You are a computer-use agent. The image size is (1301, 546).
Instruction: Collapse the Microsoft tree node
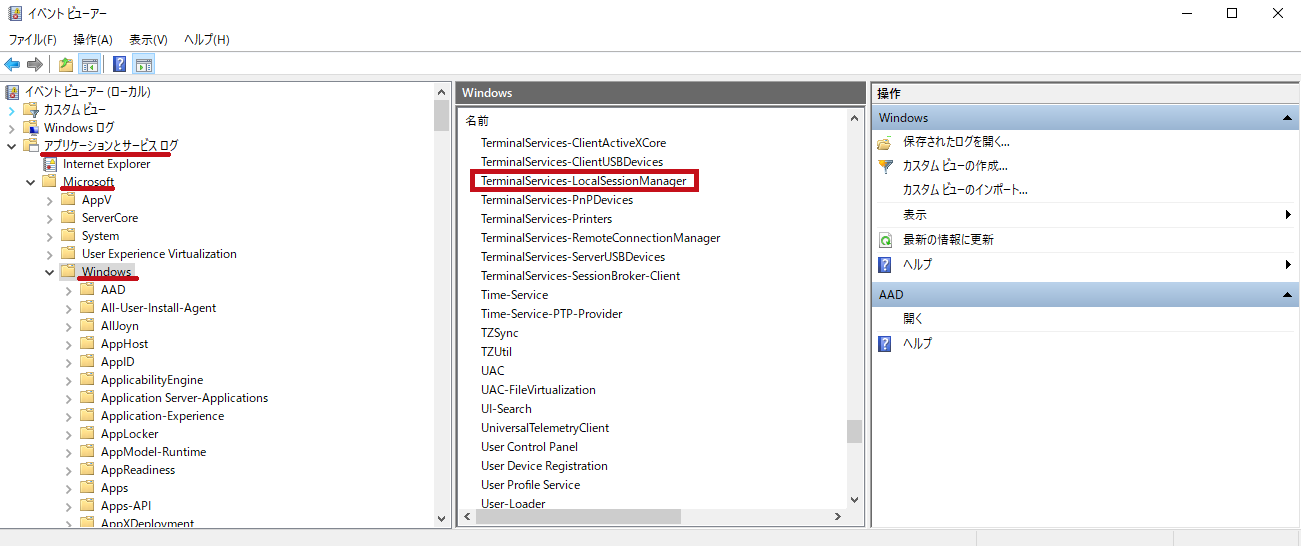point(31,182)
